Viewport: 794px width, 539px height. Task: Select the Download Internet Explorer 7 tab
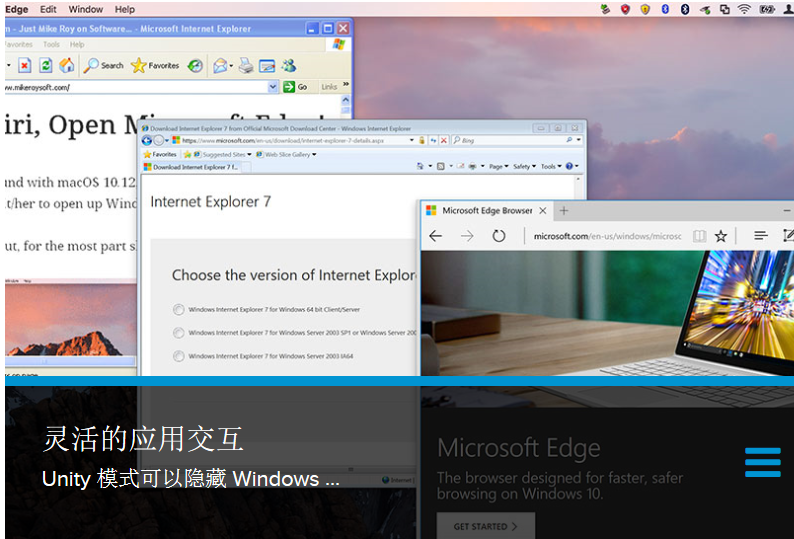(192, 167)
